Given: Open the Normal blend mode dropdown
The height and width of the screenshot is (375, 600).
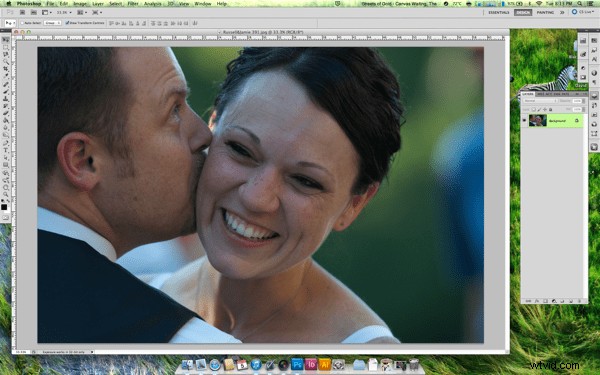Looking at the screenshot, I should coord(540,101).
